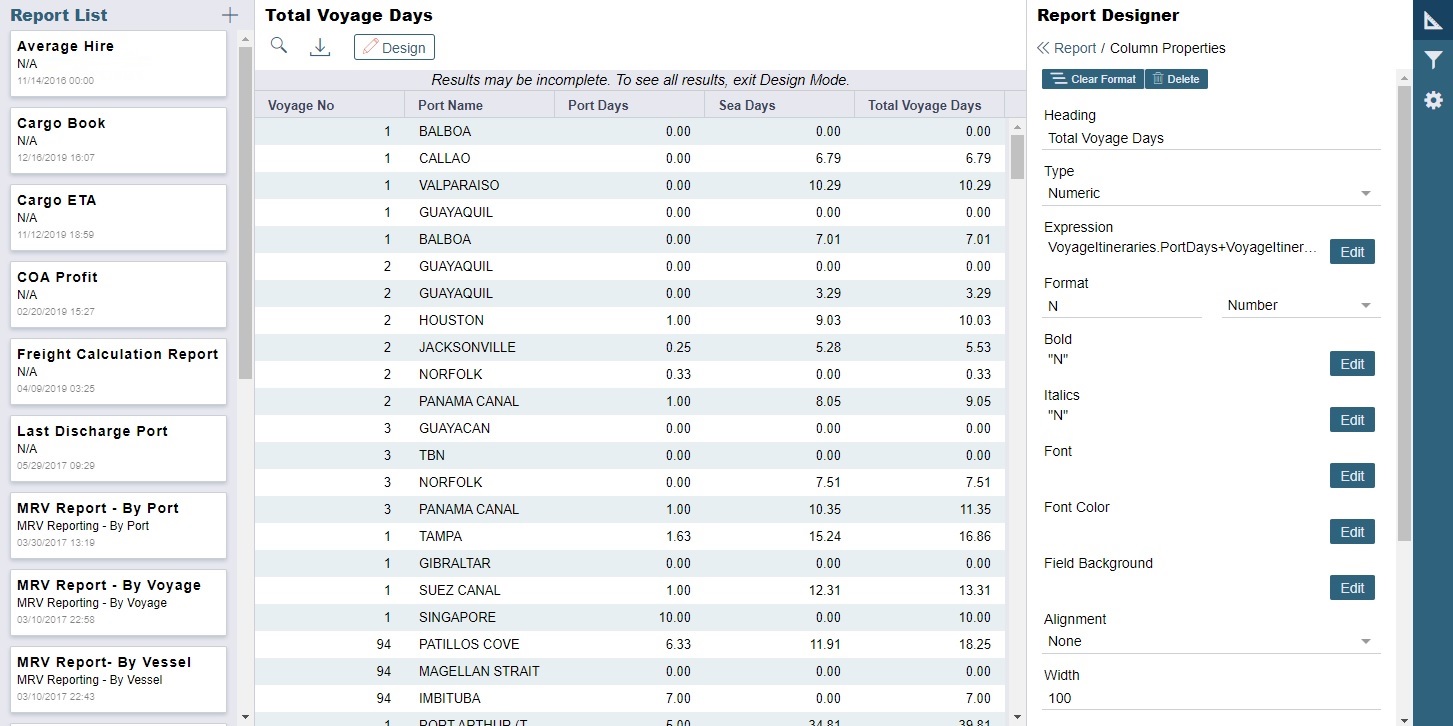Delete the column with Delete button
The image size is (1453, 726).
1176,79
